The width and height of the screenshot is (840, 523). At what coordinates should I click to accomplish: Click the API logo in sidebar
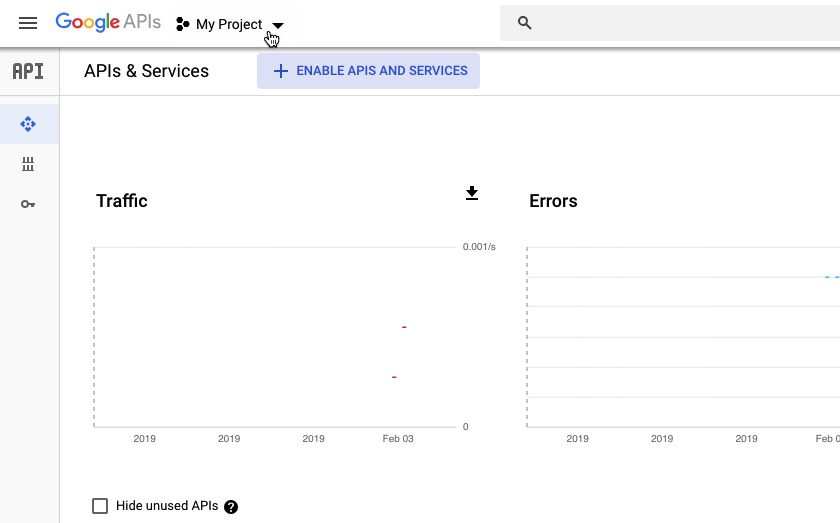pos(28,71)
